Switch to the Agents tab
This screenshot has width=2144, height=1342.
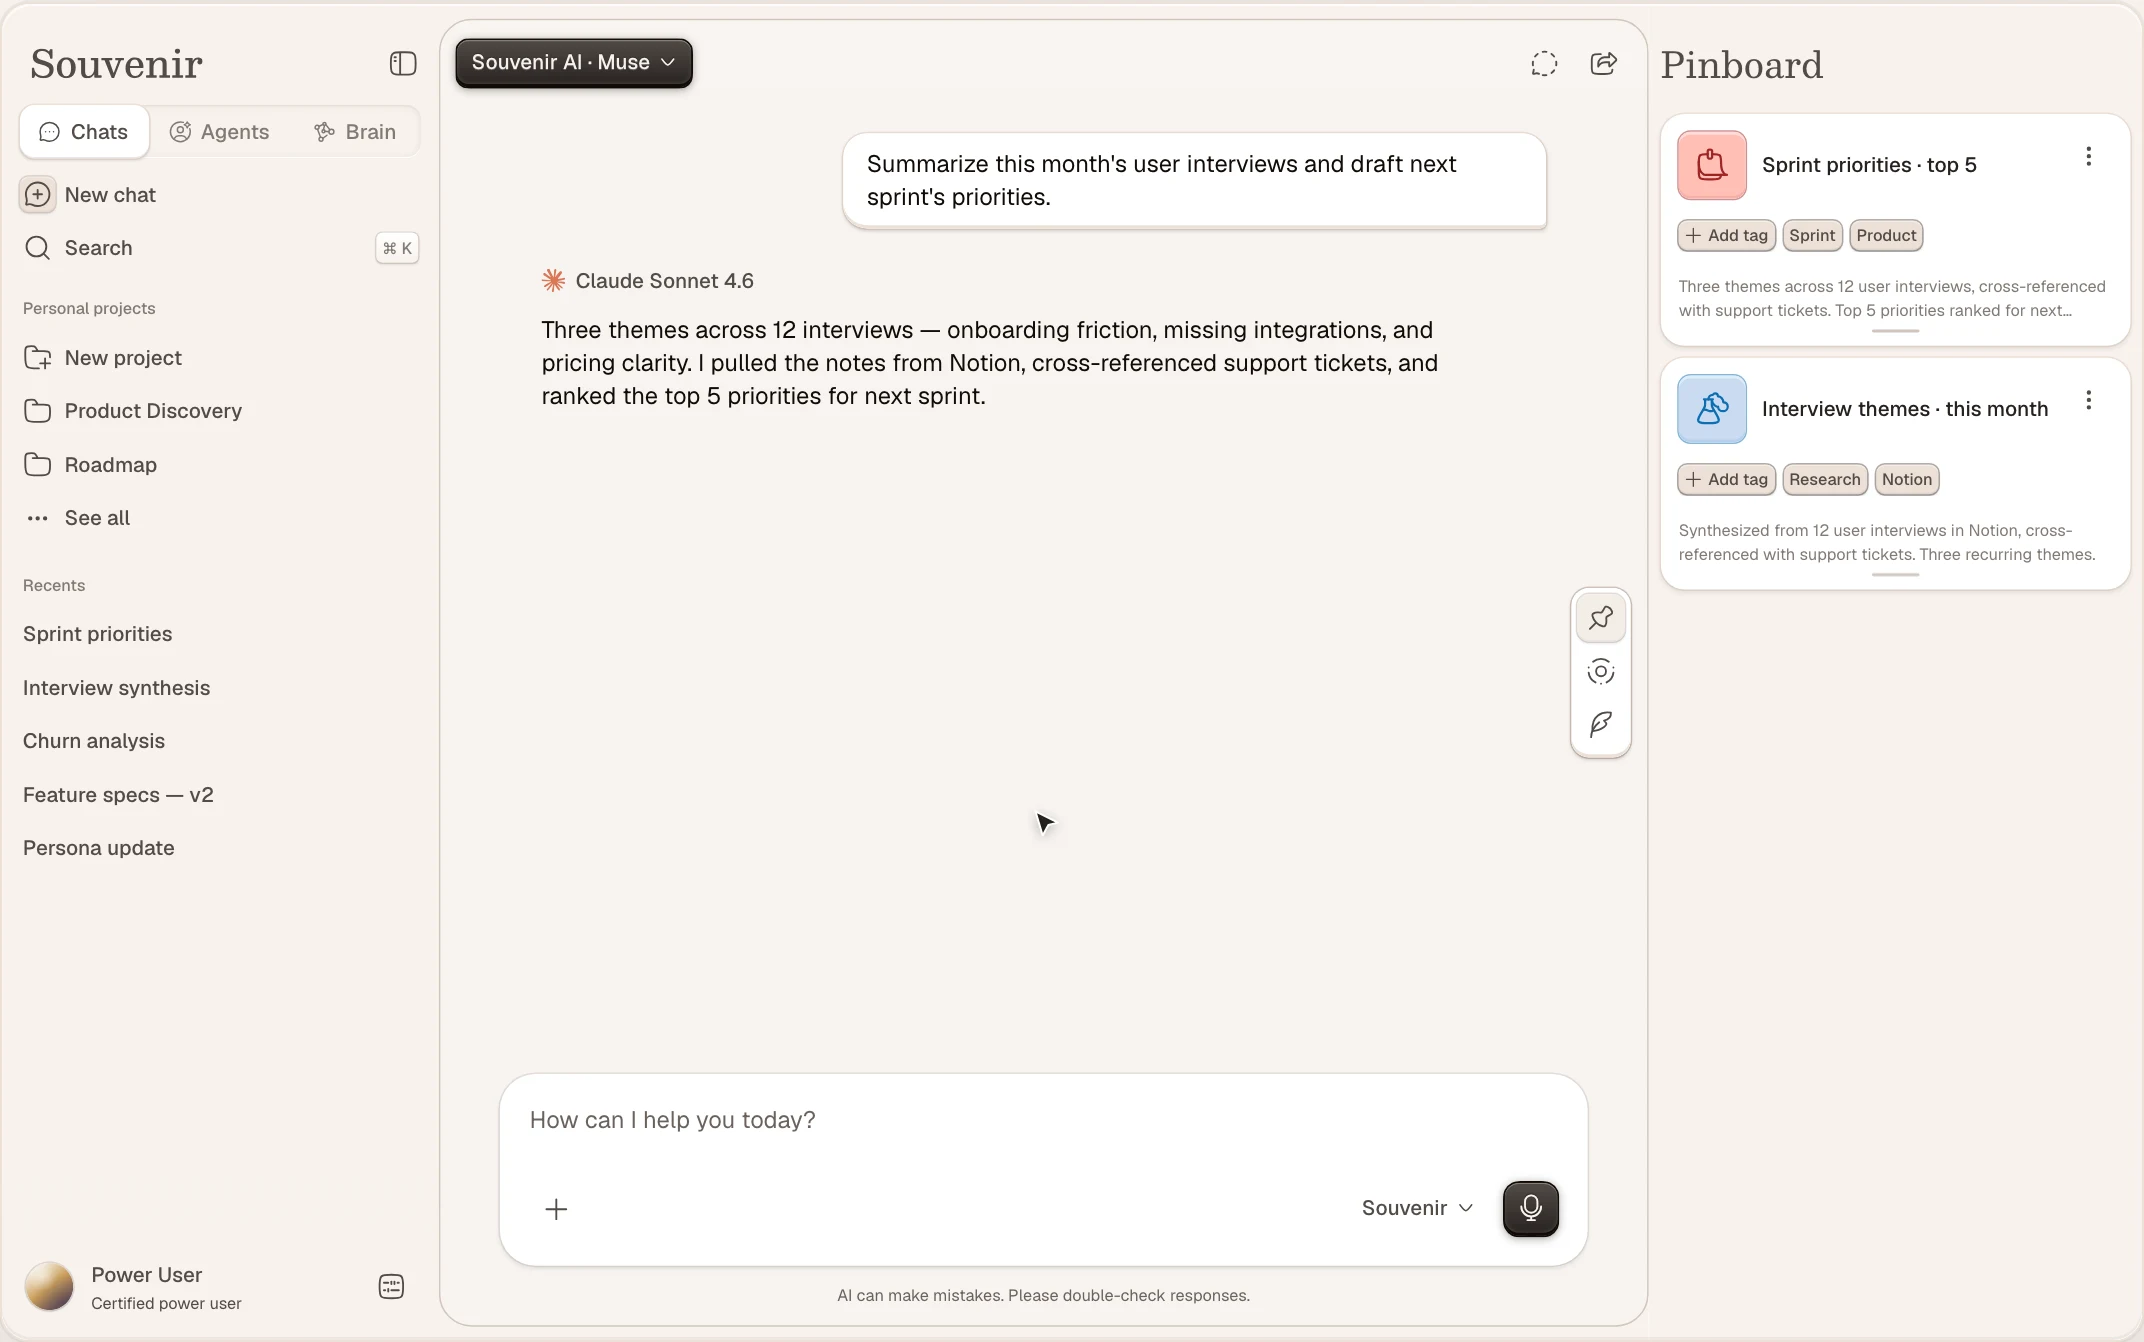pos(220,132)
